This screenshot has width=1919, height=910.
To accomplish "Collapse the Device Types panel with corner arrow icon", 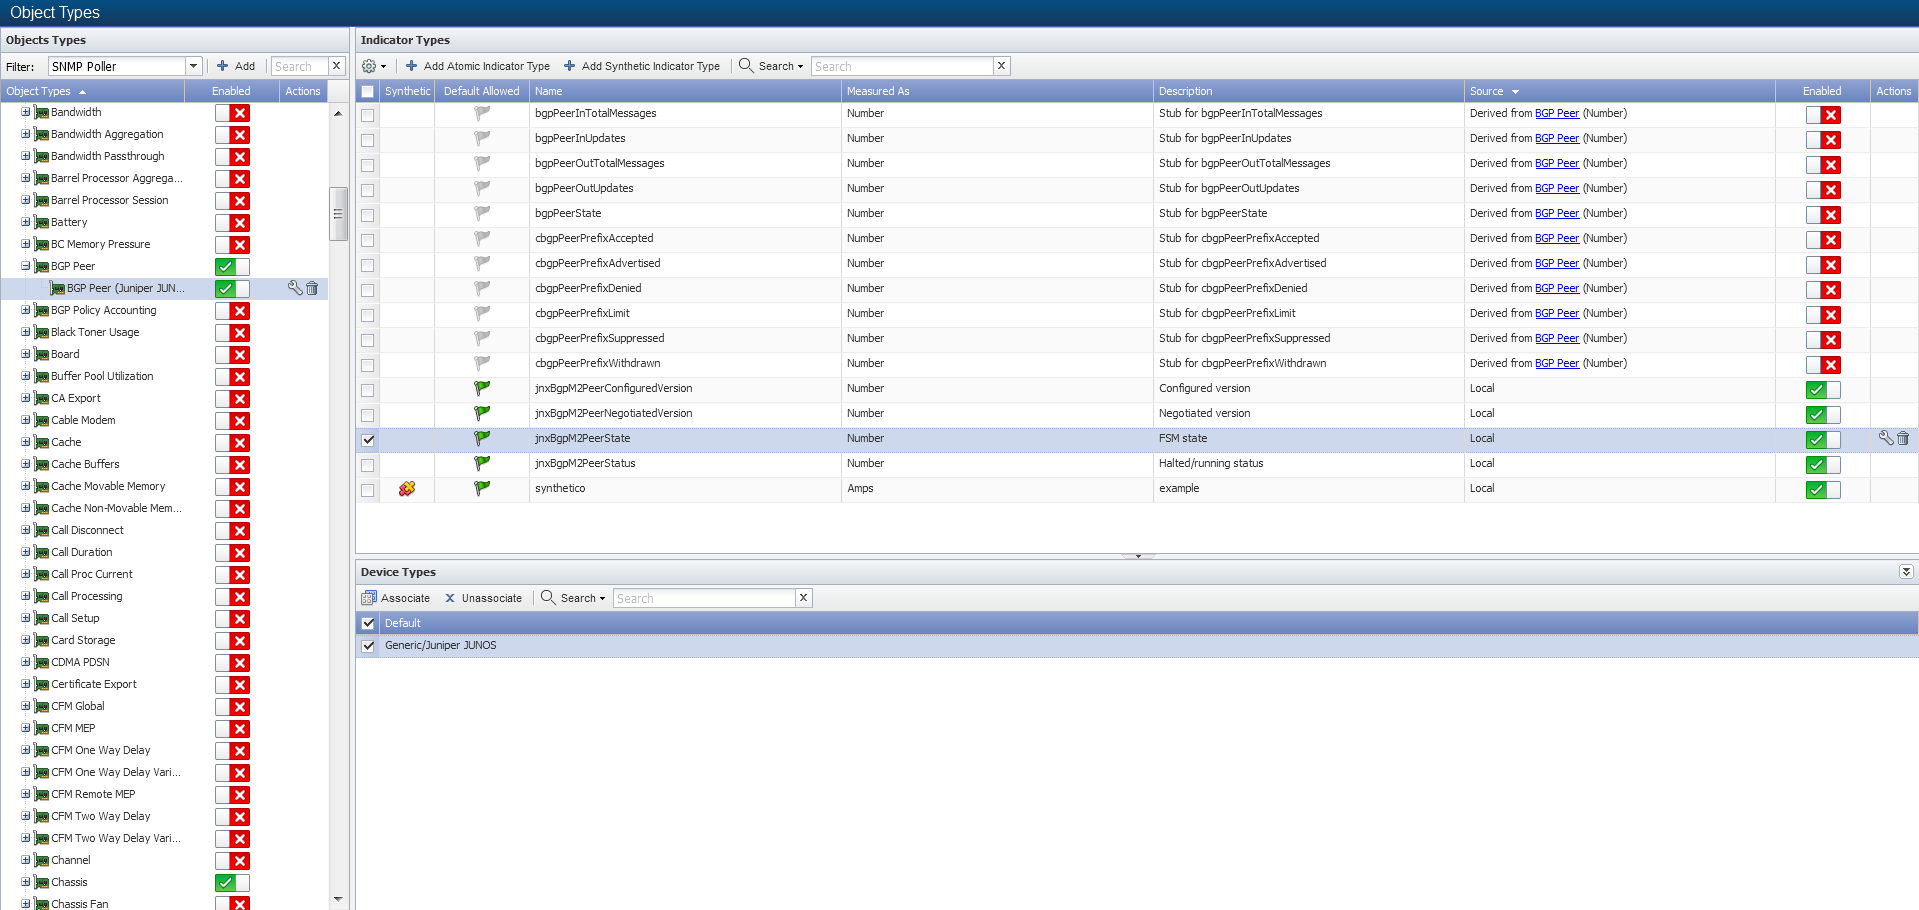I will tap(1906, 572).
